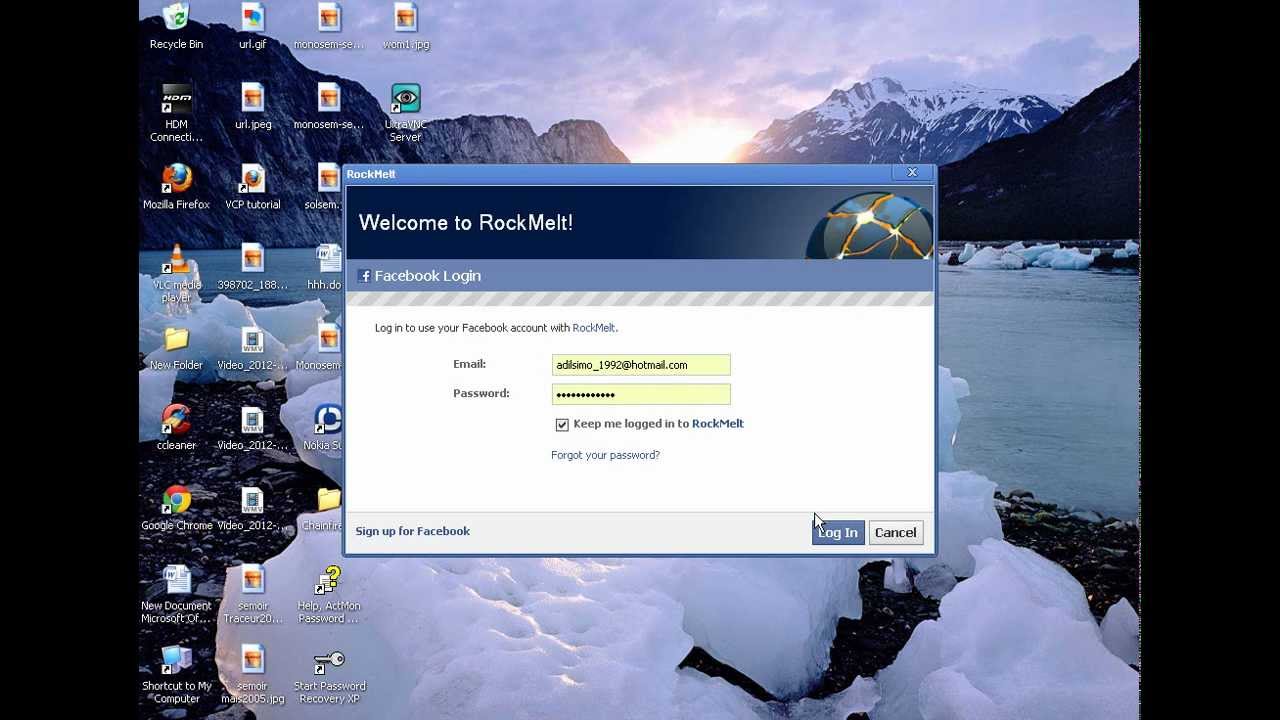Open the Nokia Su desktop shortcut

(324, 427)
